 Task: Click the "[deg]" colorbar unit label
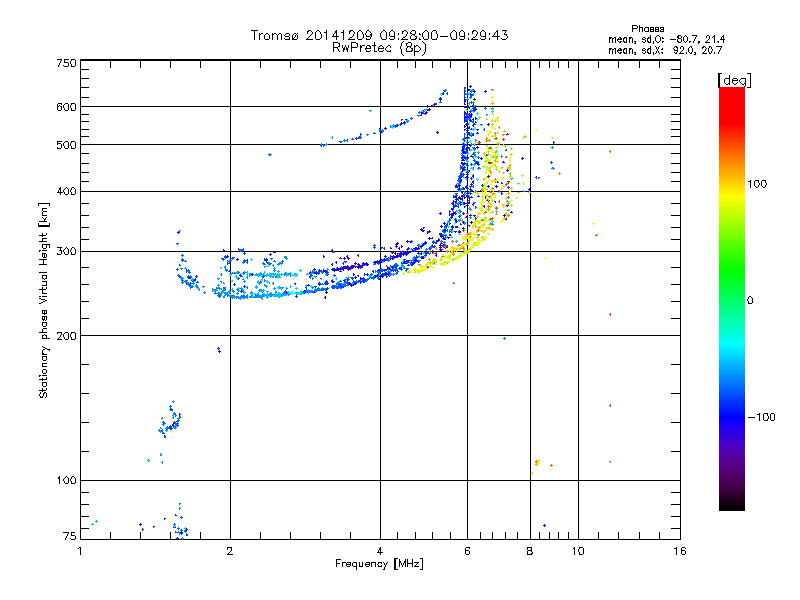click(x=734, y=80)
